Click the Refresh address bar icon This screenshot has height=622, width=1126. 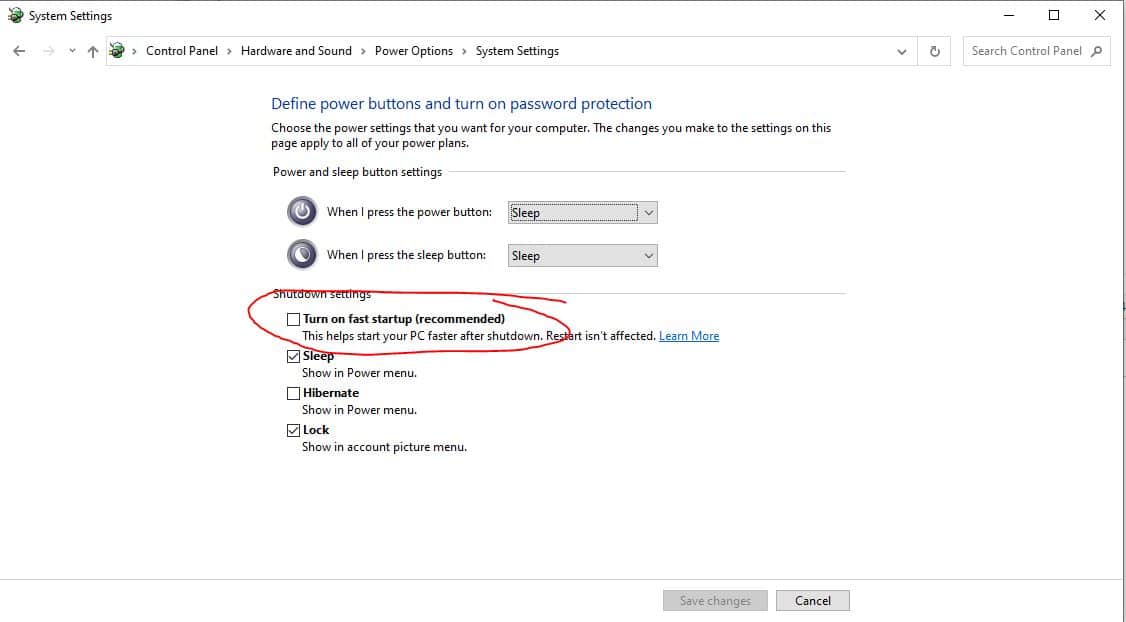click(935, 51)
